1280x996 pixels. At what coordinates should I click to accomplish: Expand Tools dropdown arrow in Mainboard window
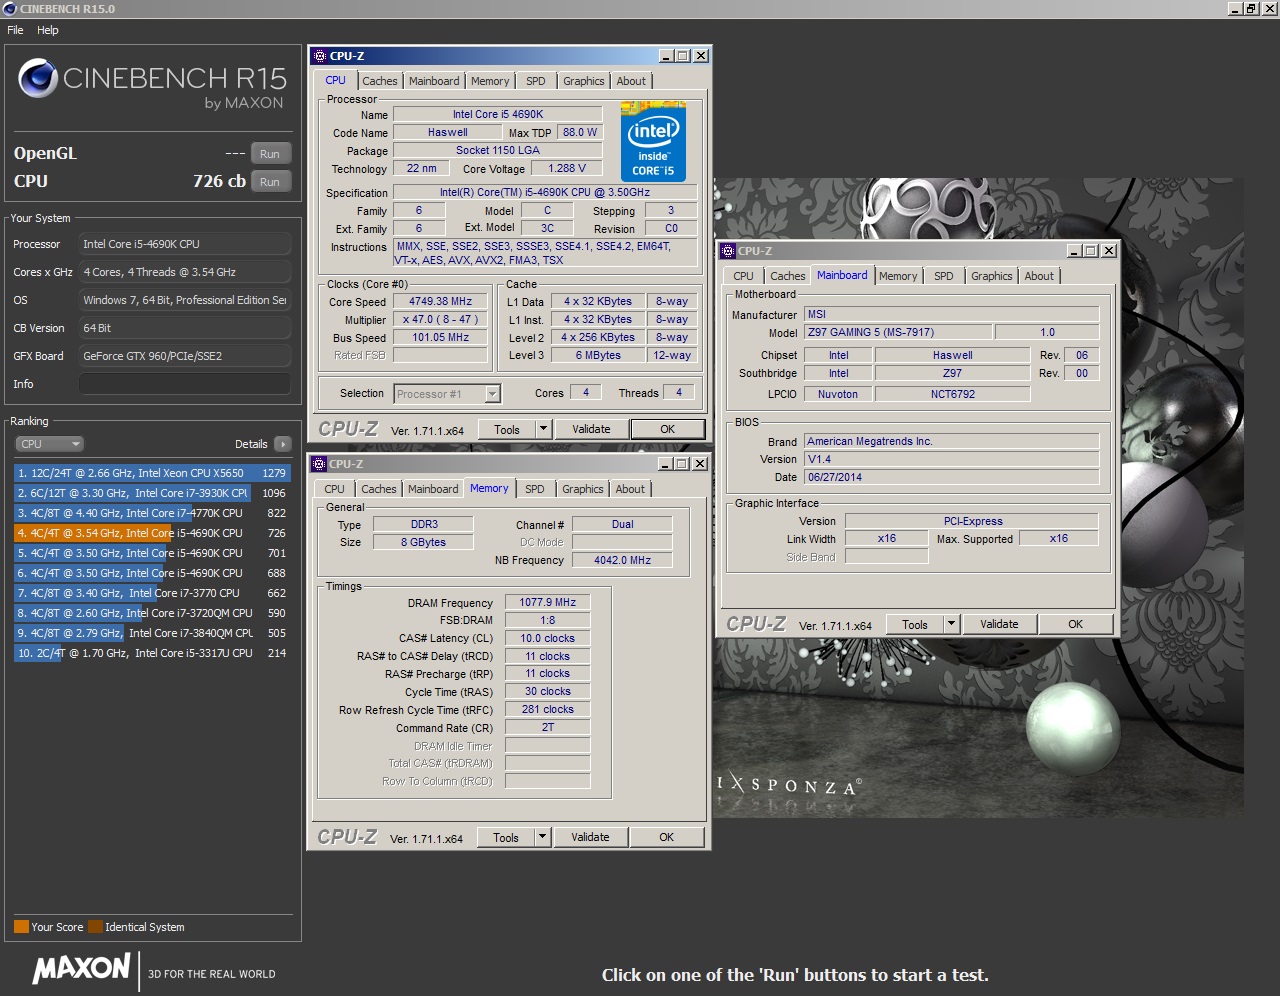(951, 624)
